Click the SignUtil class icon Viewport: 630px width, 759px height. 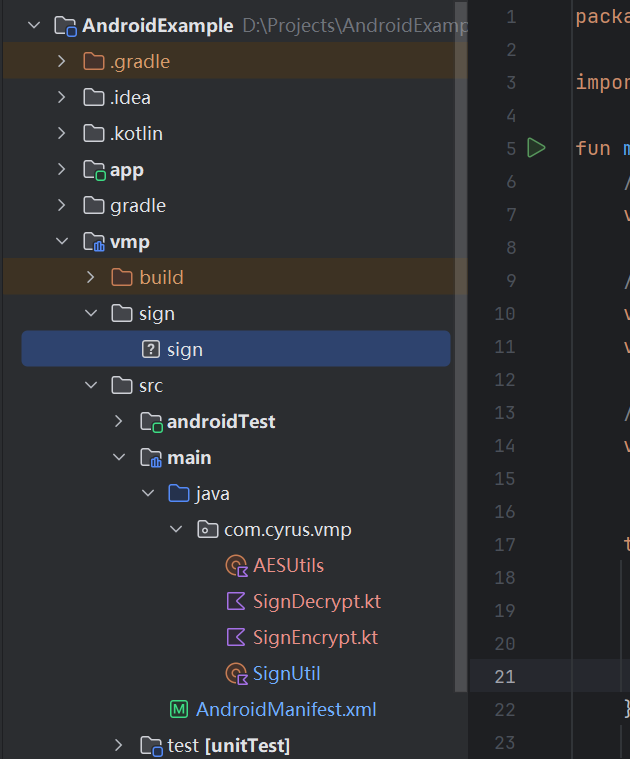[x=237, y=674]
